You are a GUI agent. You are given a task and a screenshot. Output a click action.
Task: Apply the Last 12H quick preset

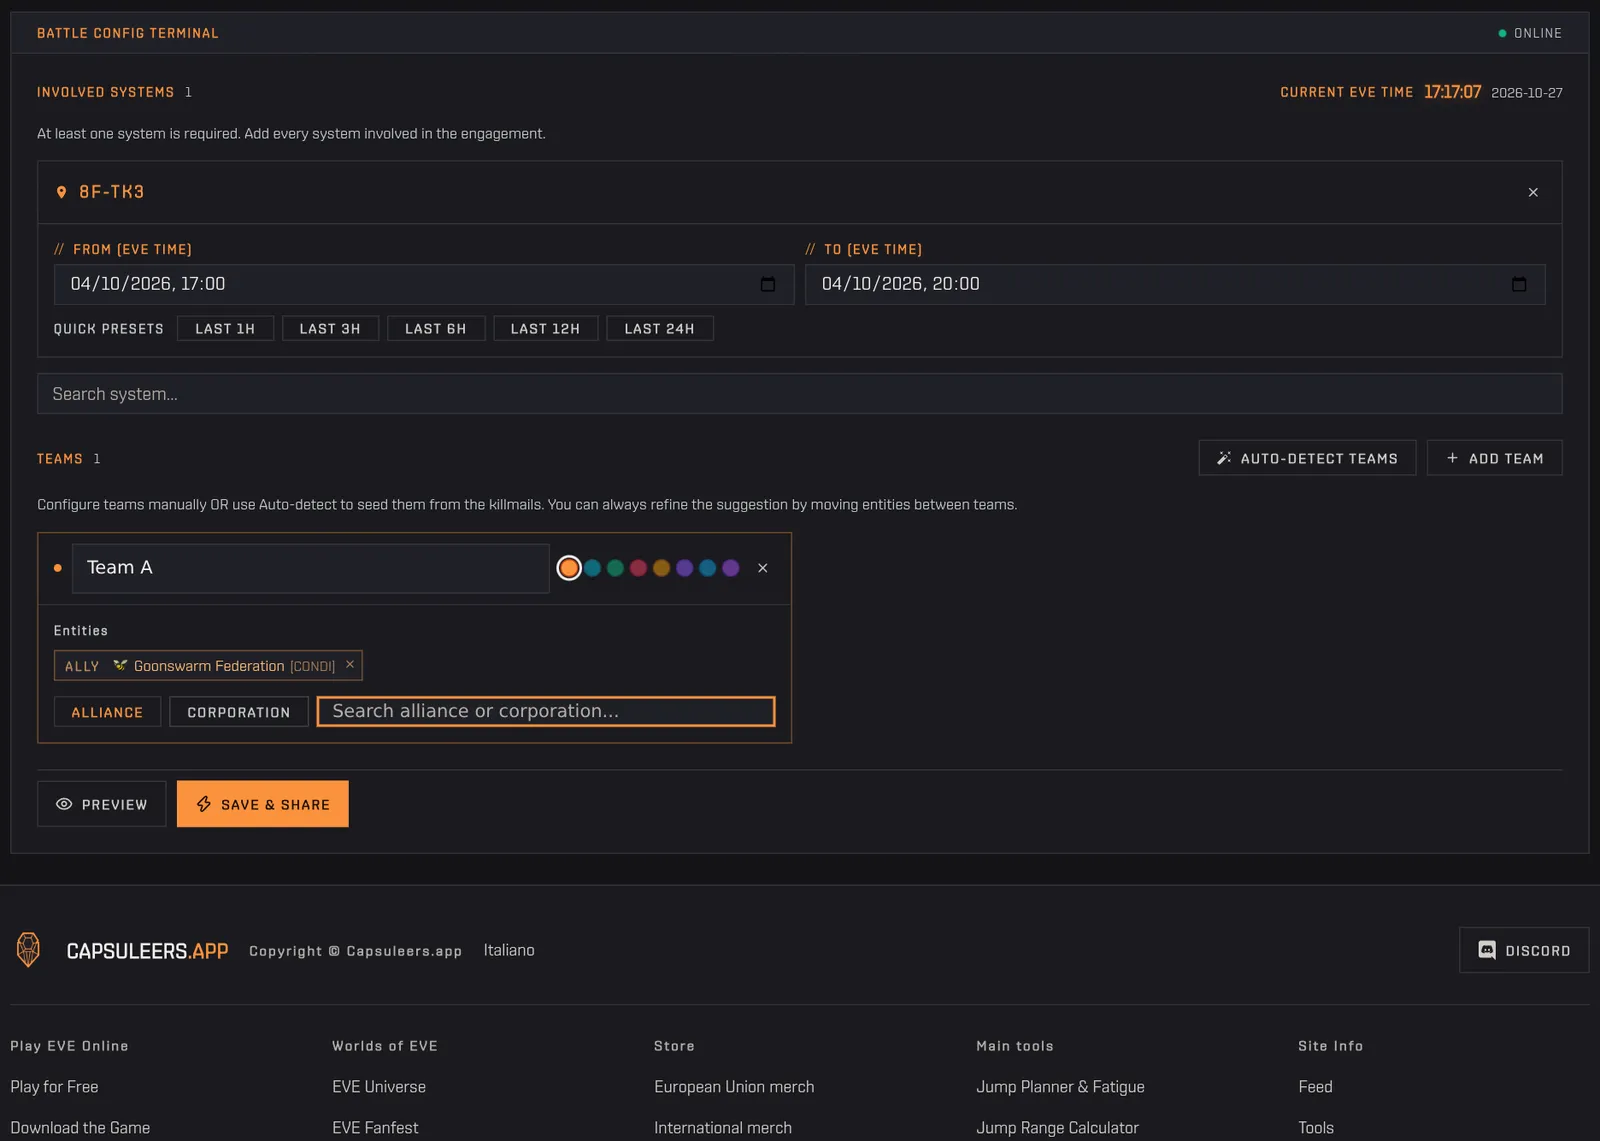(x=546, y=328)
